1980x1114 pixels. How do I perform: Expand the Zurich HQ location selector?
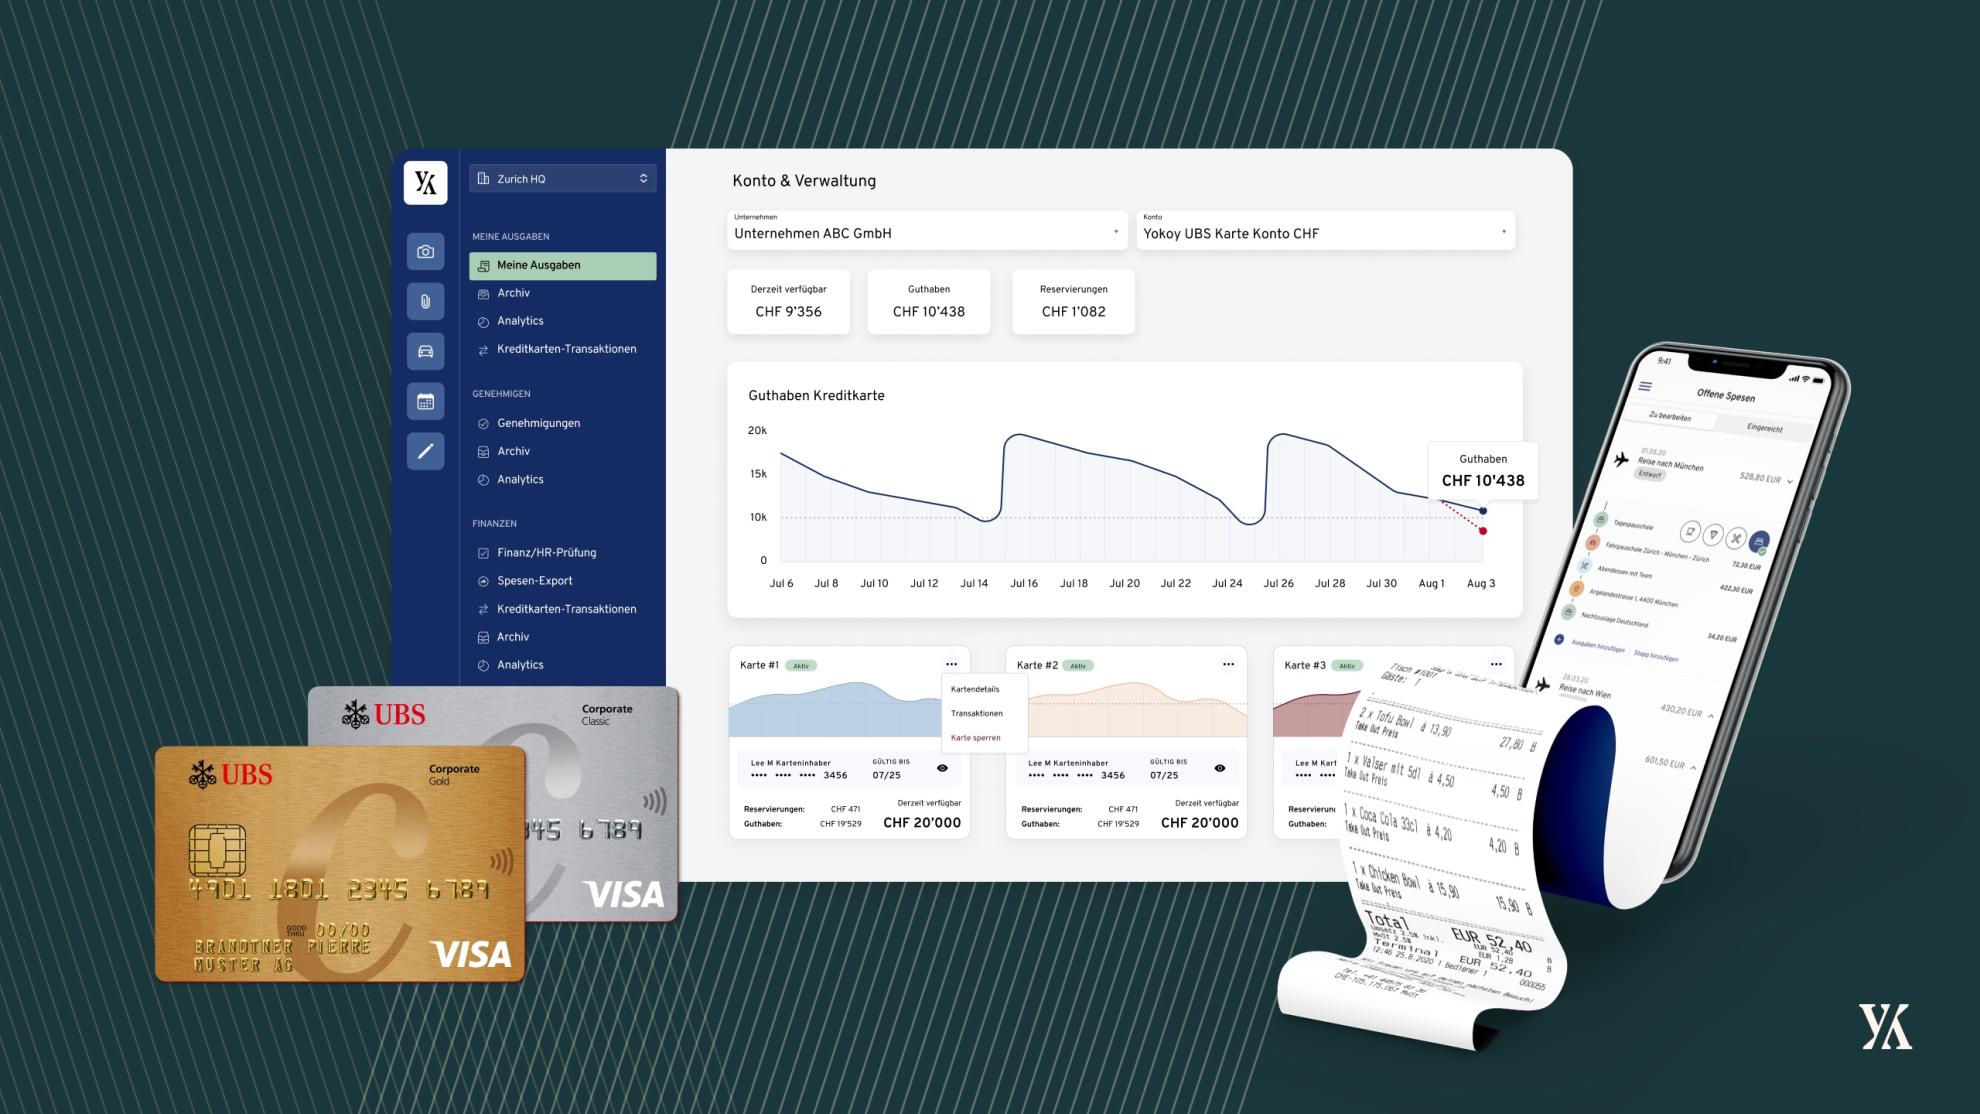click(562, 178)
